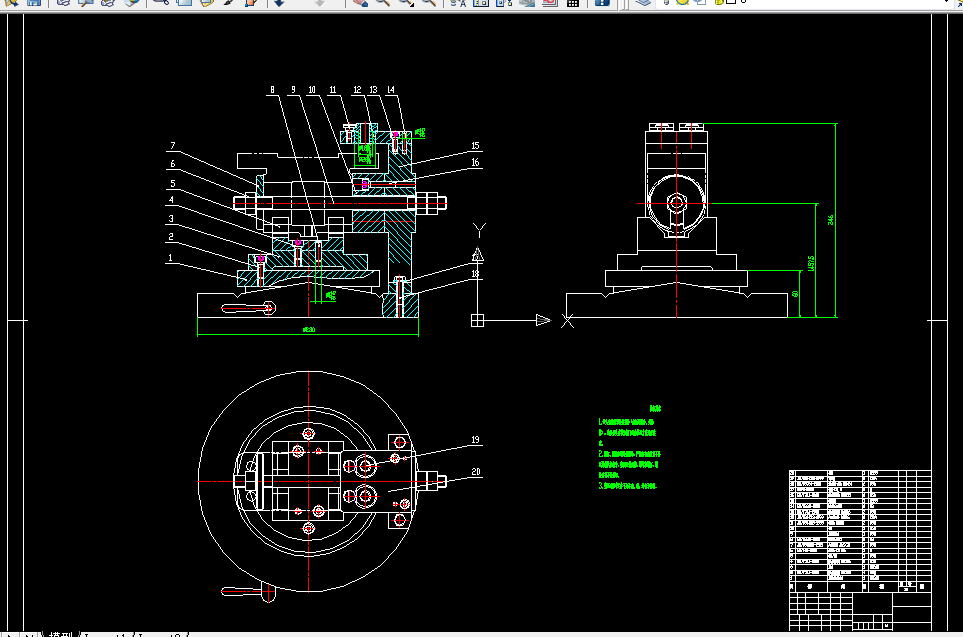Toggle the layer freeze sun icon
This screenshot has height=637, width=963.
pyautogui.click(x=682, y=2)
